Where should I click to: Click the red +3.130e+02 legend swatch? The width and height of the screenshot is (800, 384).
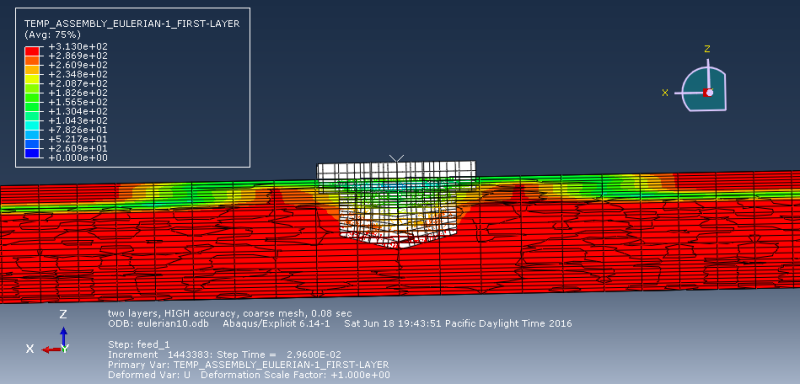[x=32, y=51]
